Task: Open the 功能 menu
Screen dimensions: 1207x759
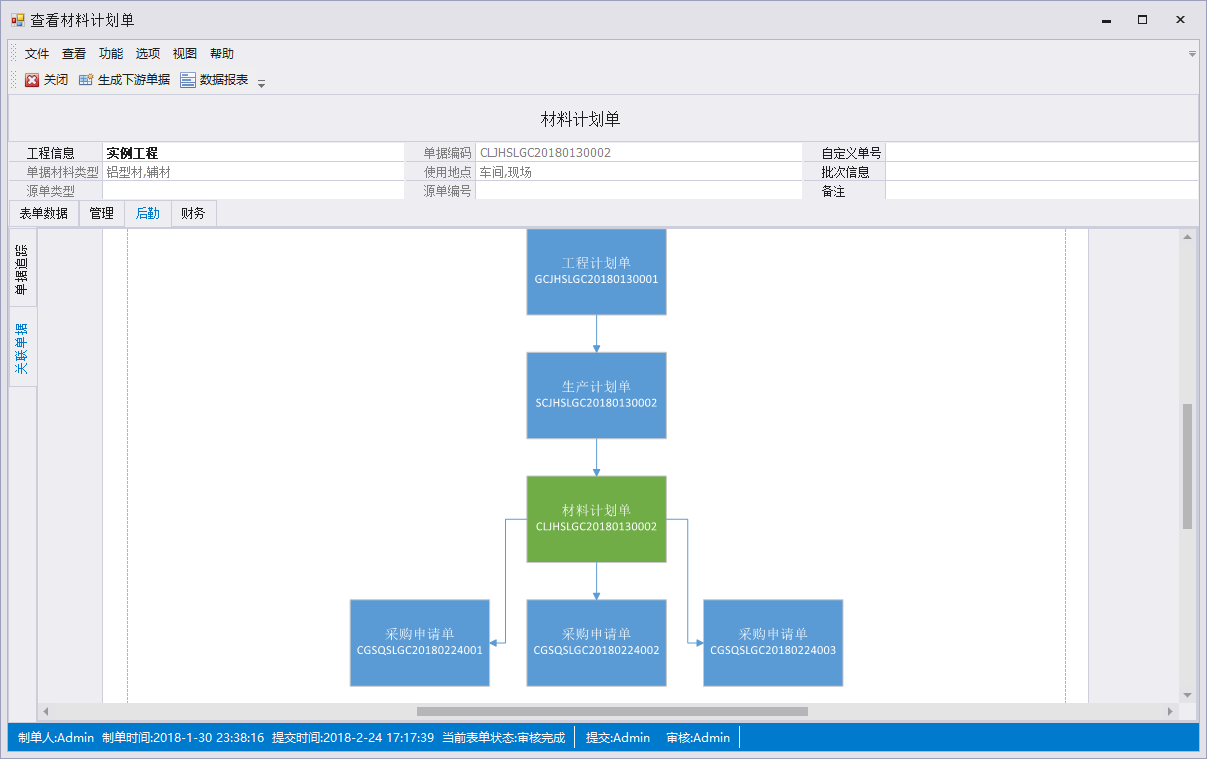Action: tap(111, 54)
